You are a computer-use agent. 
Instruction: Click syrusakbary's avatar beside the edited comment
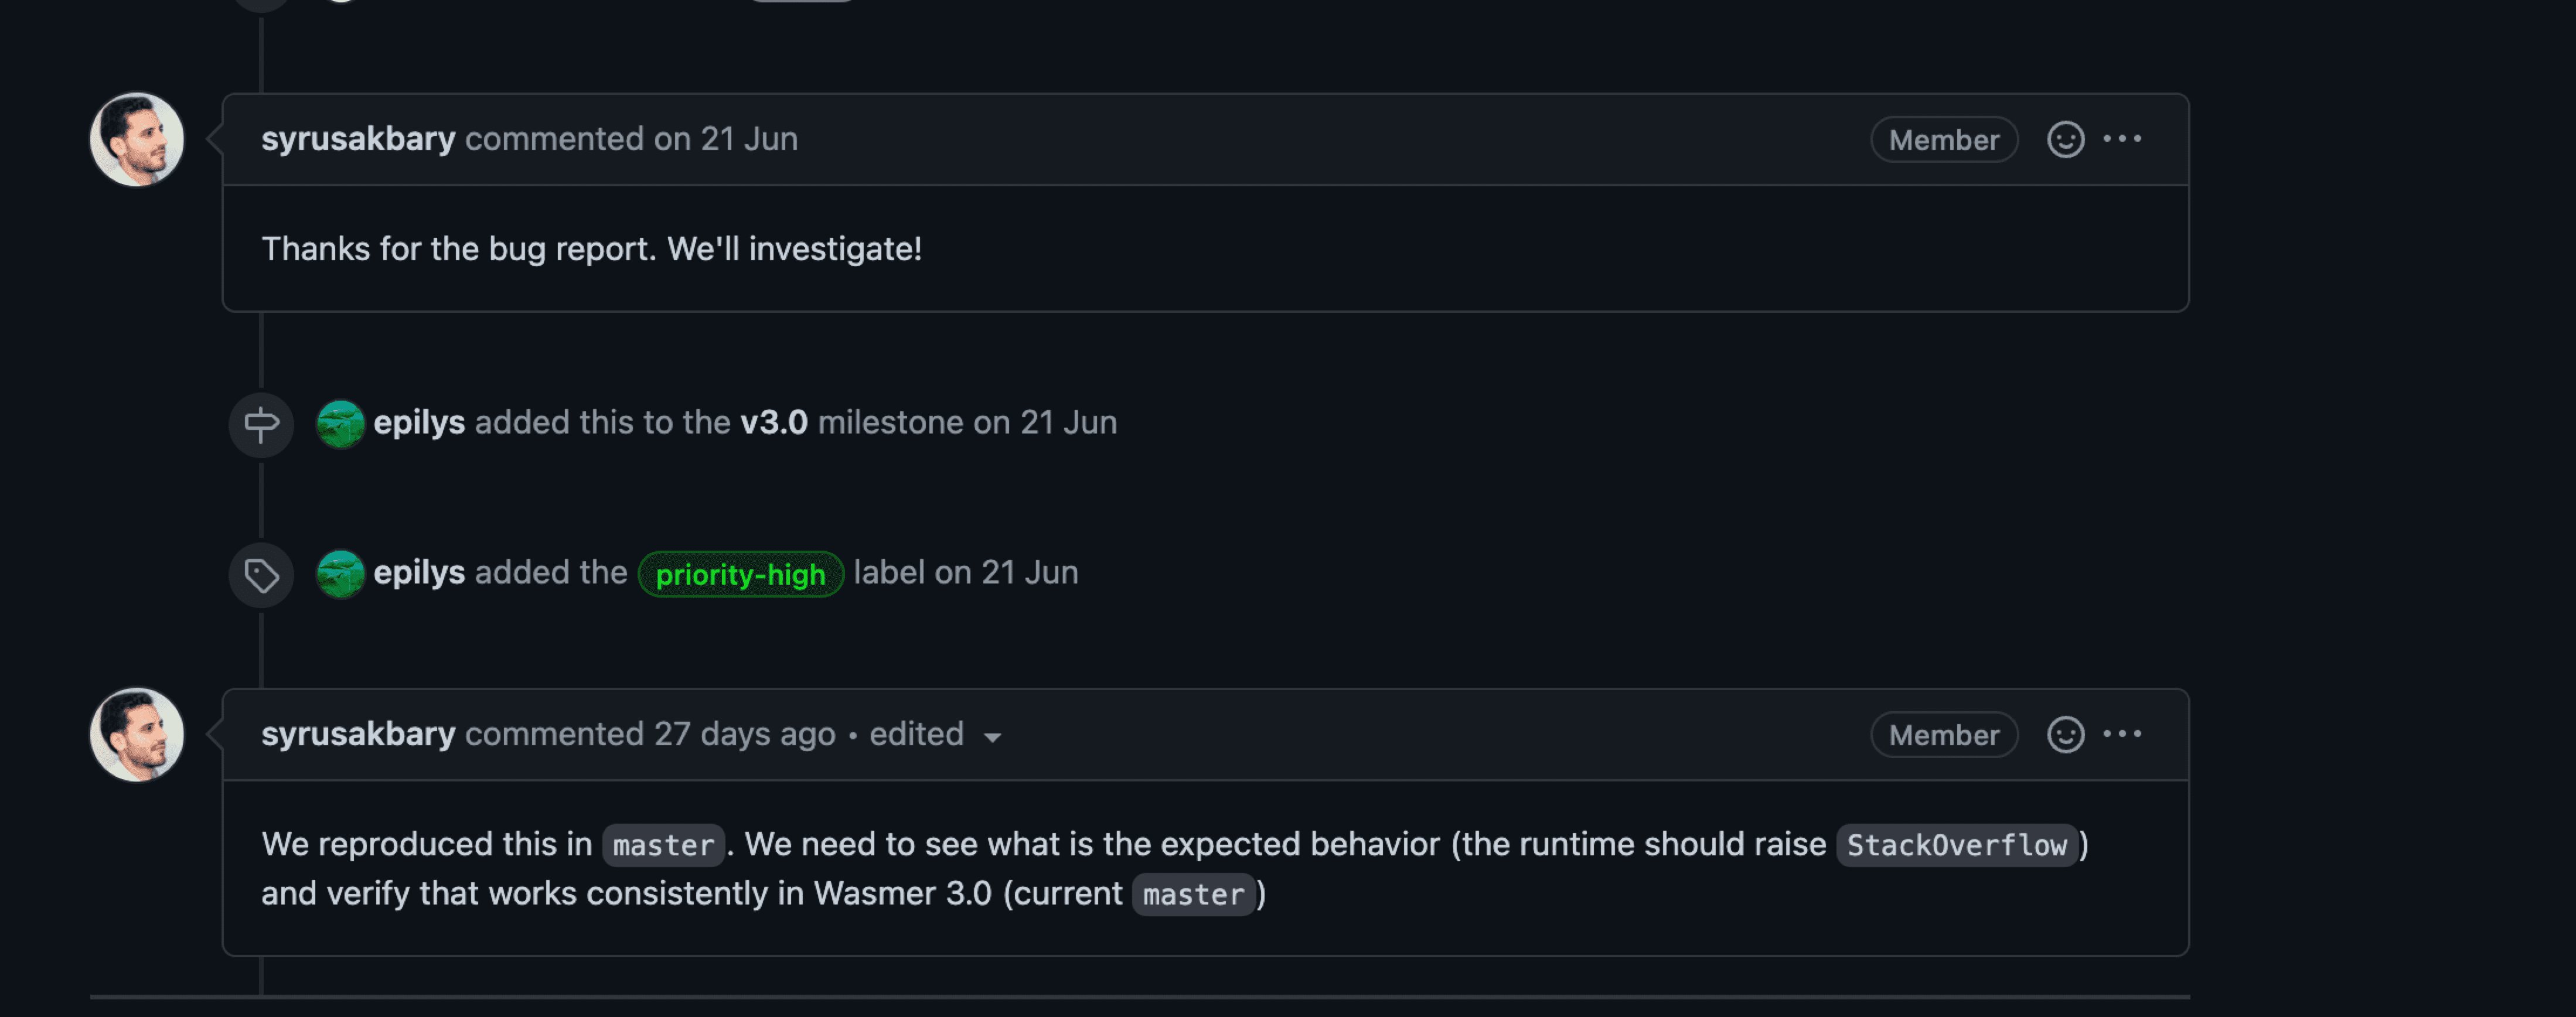[137, 735]
